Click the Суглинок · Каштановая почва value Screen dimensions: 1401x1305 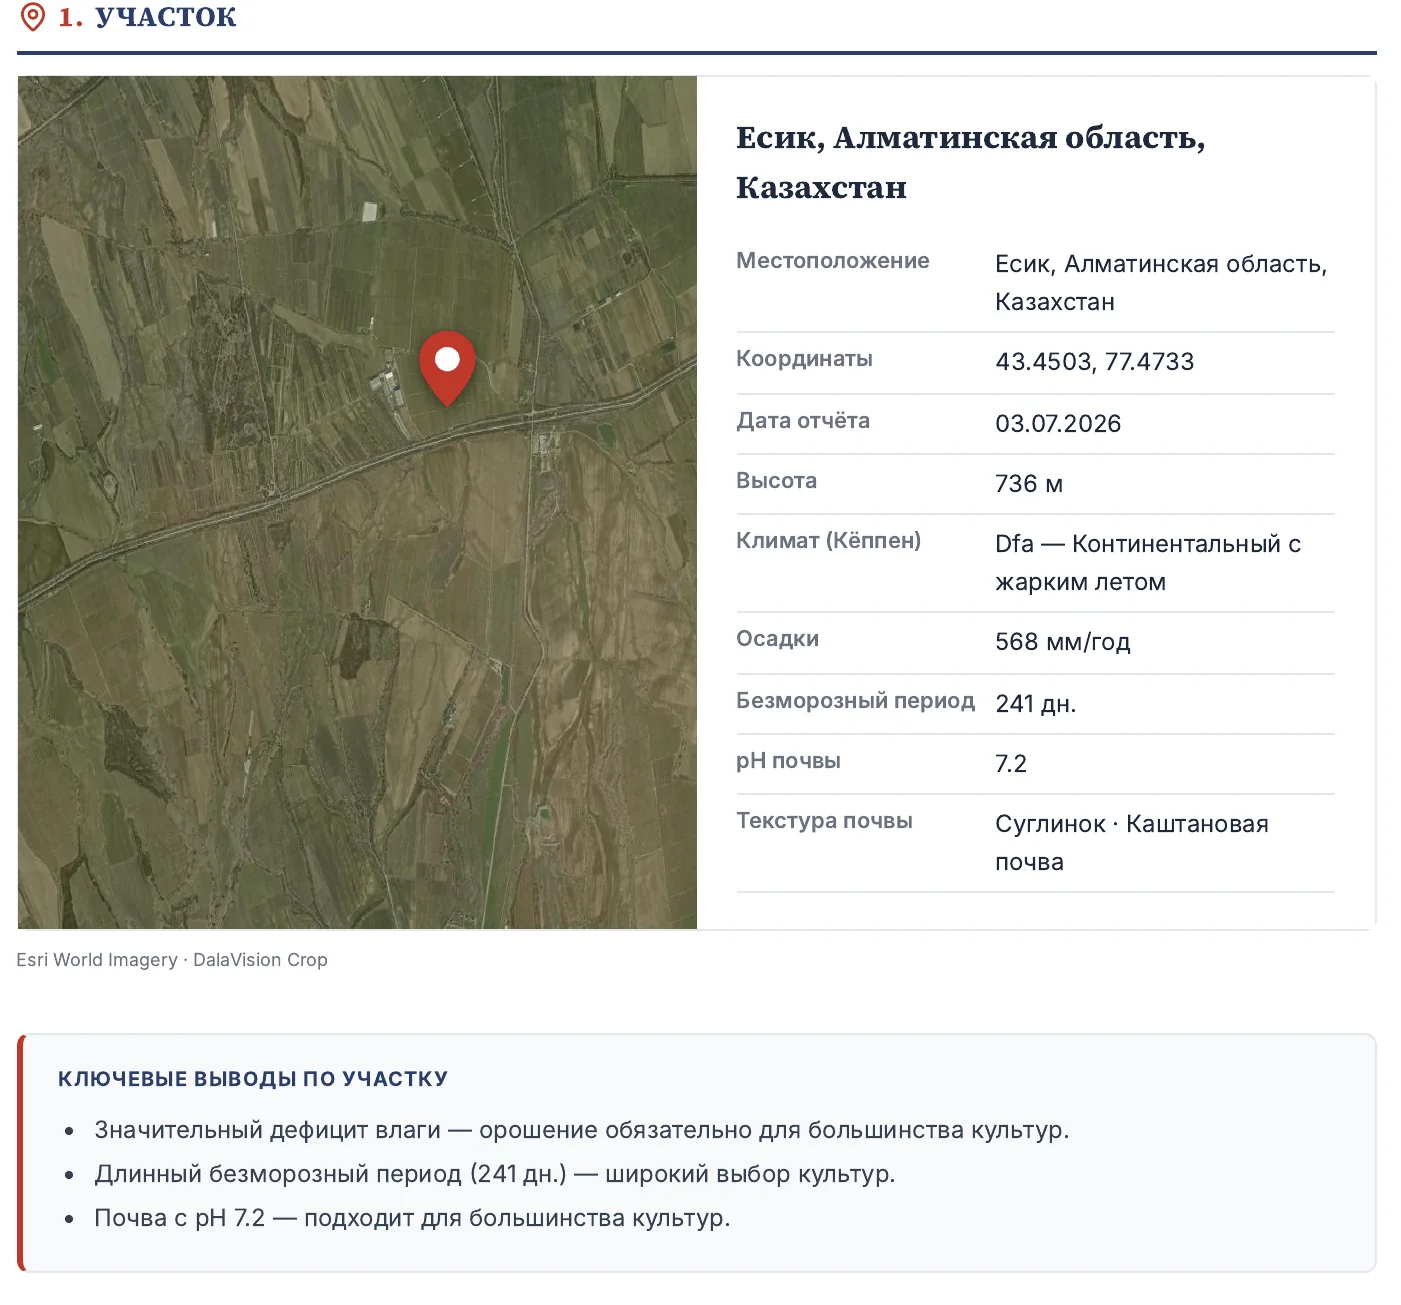click(x=1132, y=843)
